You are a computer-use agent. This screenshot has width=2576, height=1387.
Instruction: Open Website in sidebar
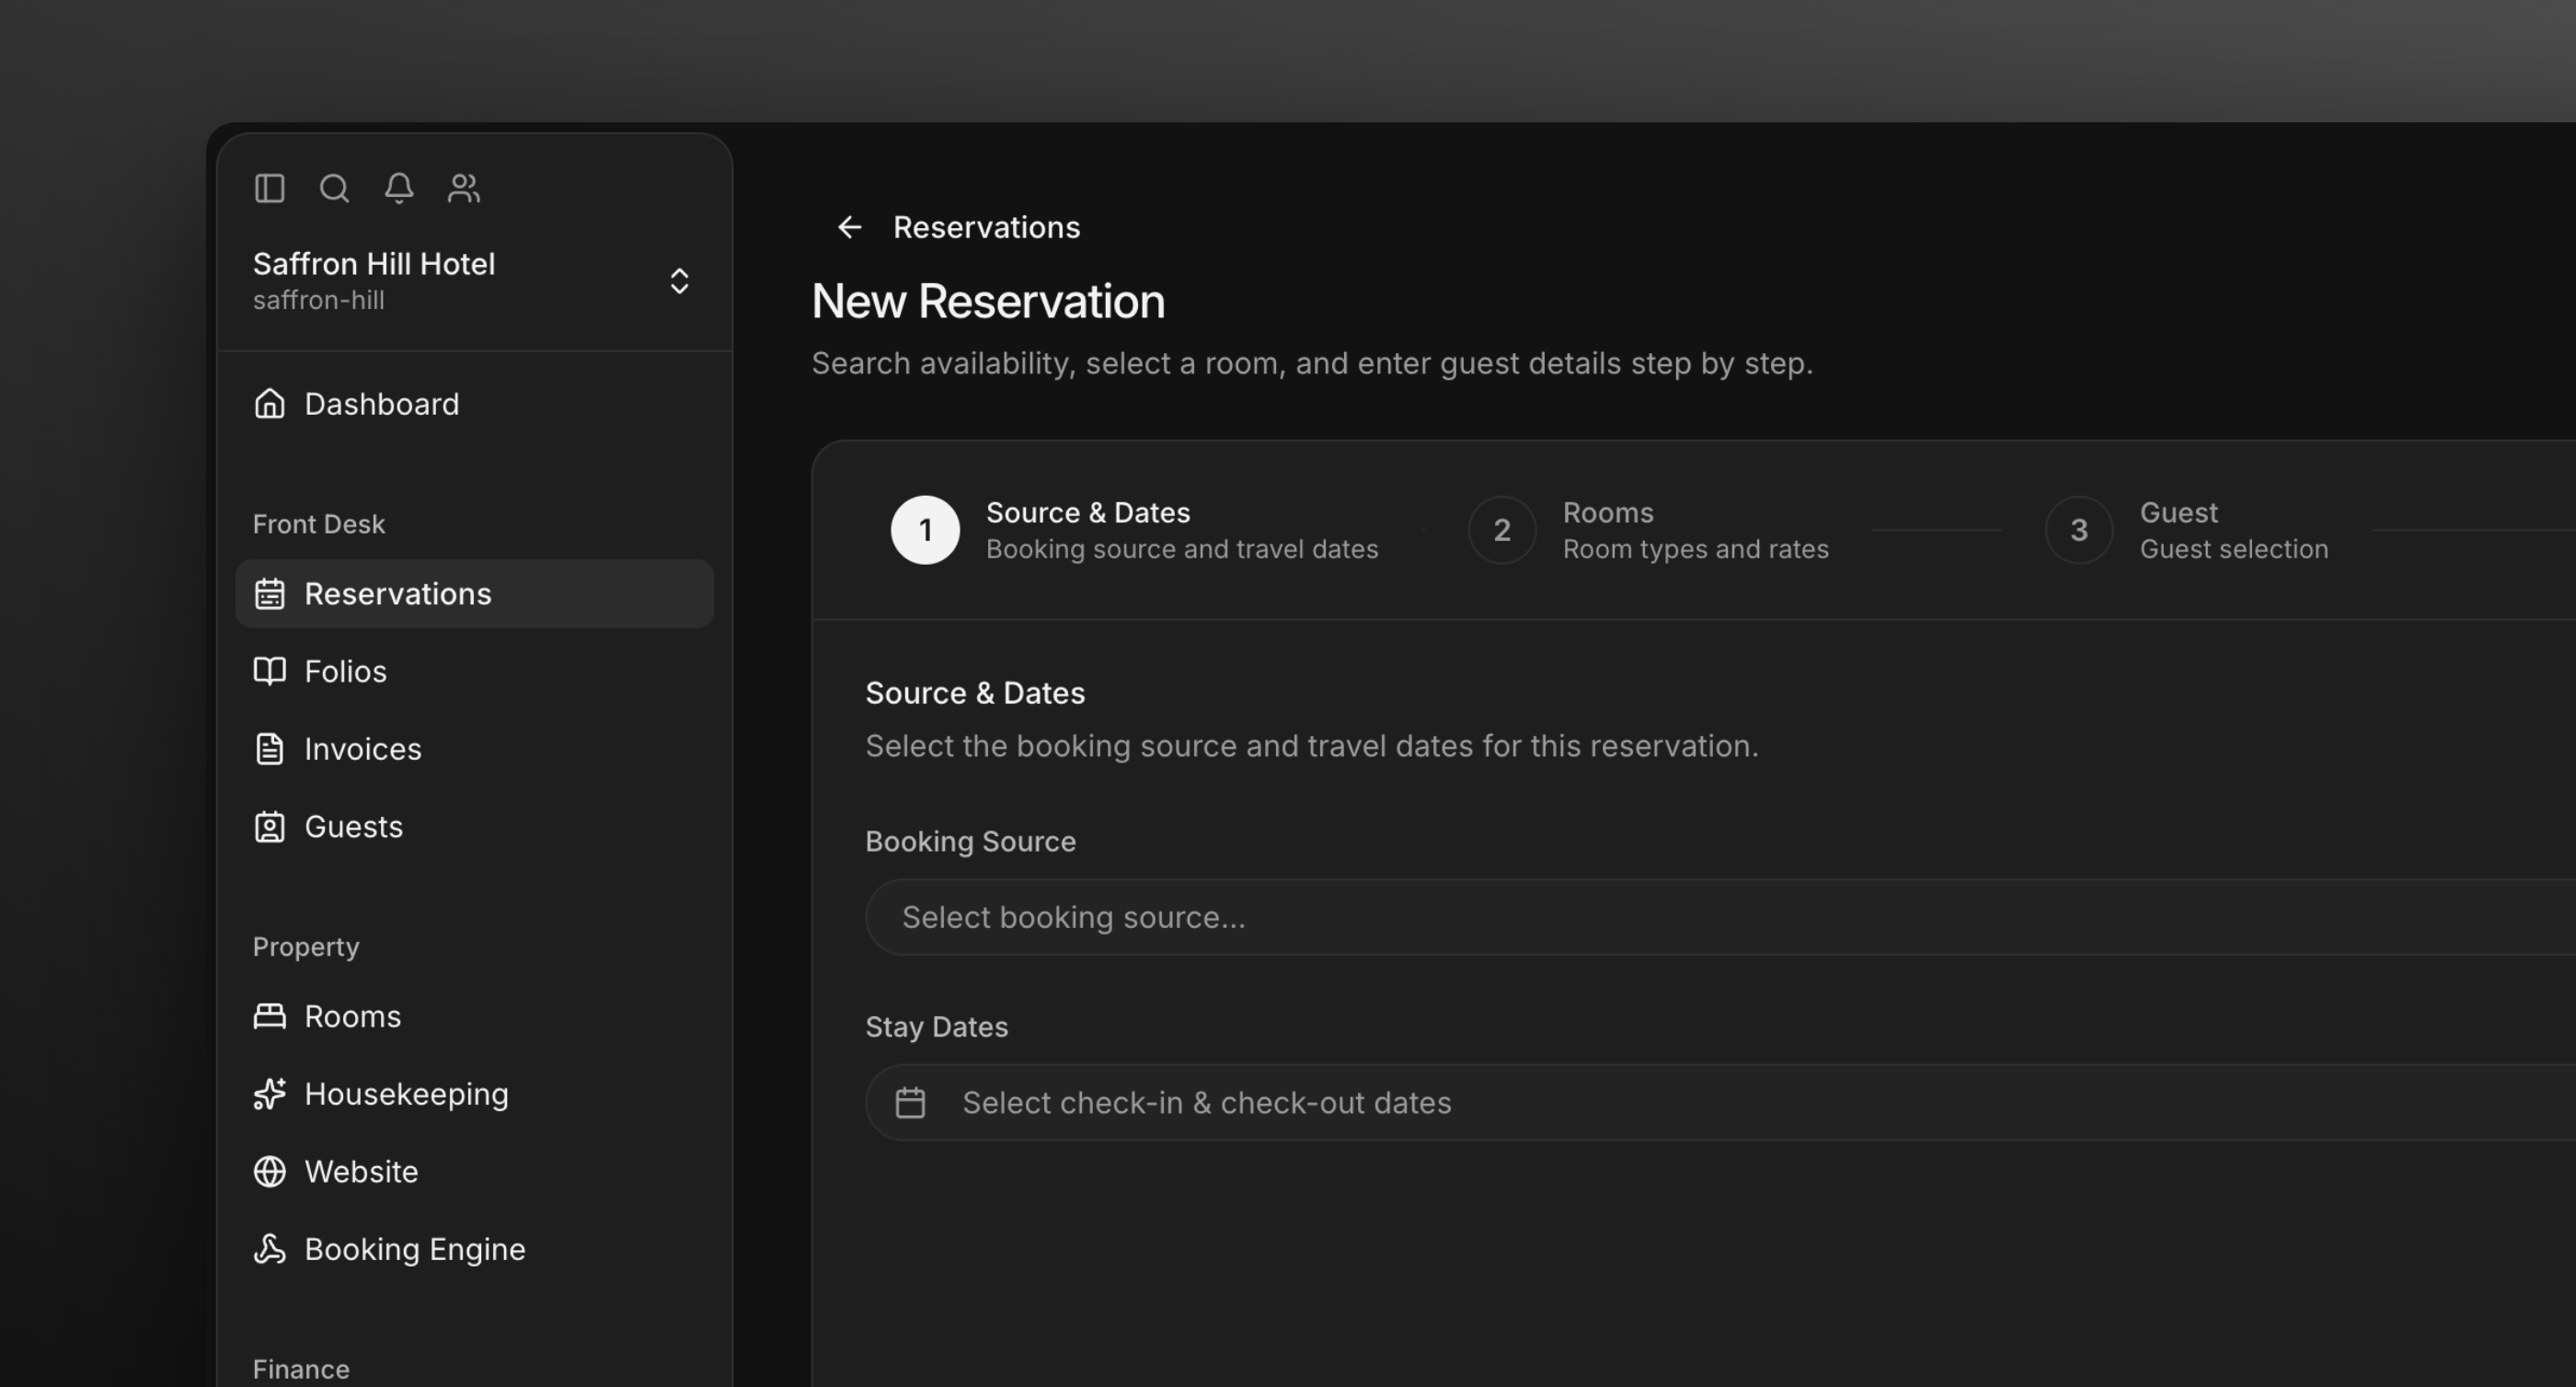(x=474, y=1172)
